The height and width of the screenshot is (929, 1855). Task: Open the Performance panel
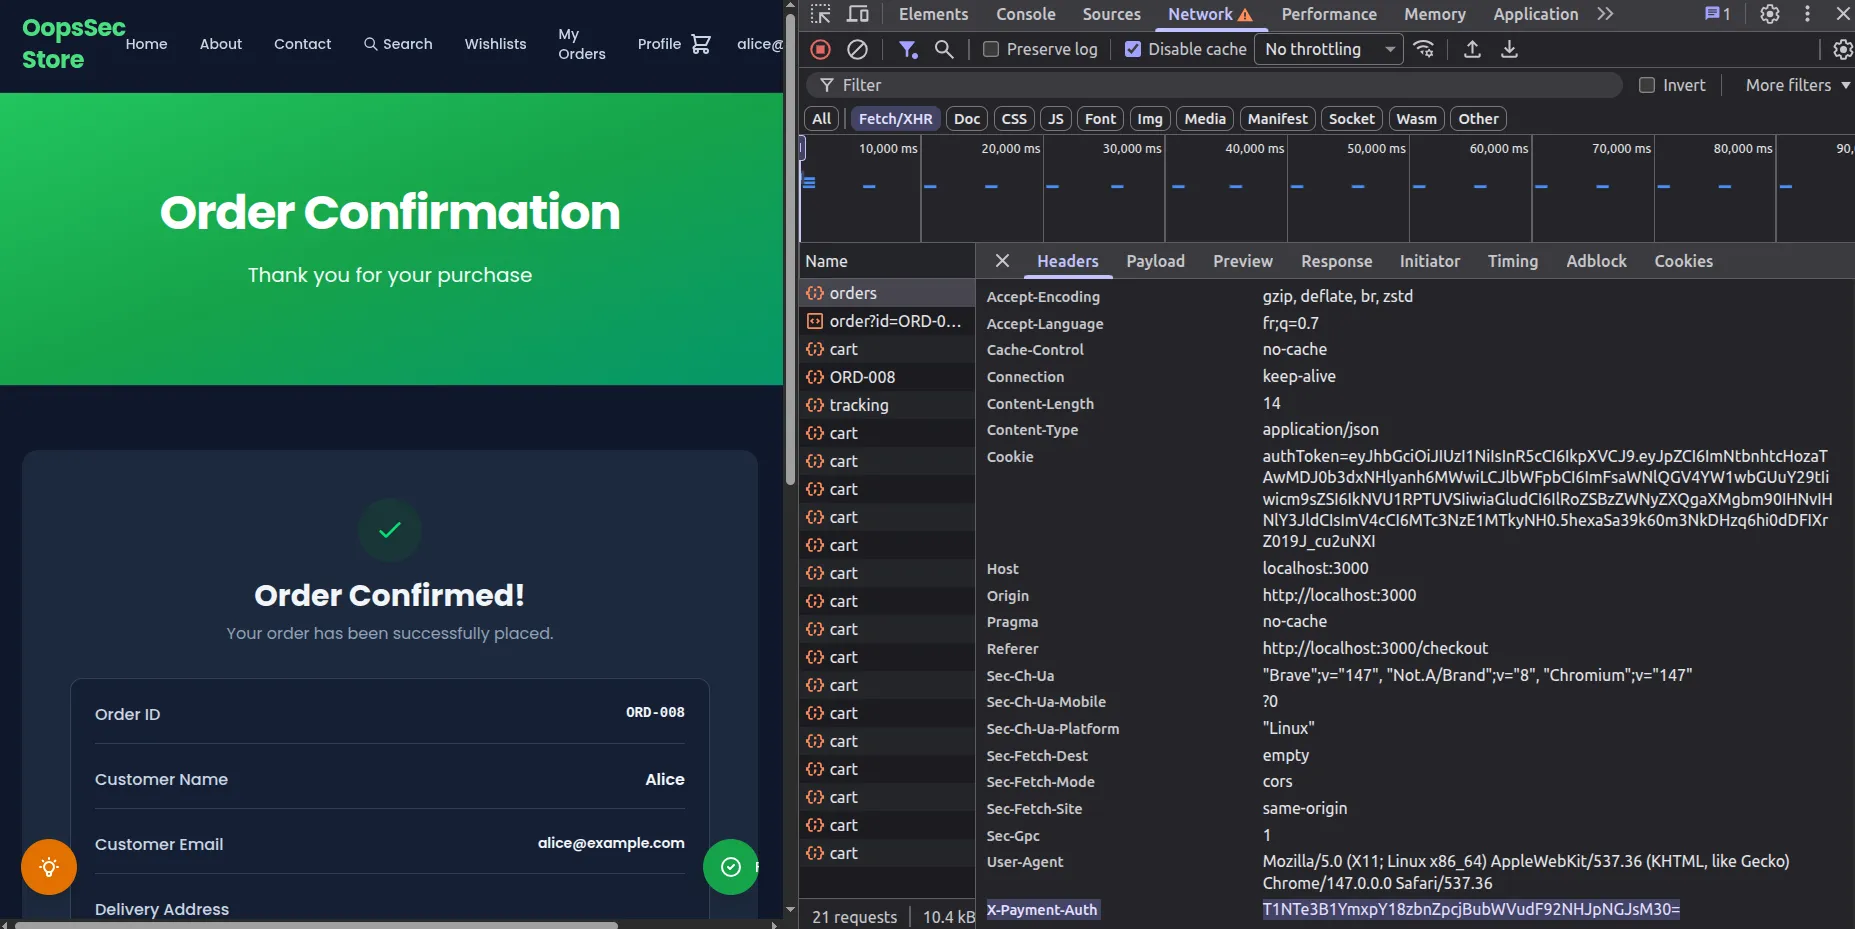[x=1328, y=14]
